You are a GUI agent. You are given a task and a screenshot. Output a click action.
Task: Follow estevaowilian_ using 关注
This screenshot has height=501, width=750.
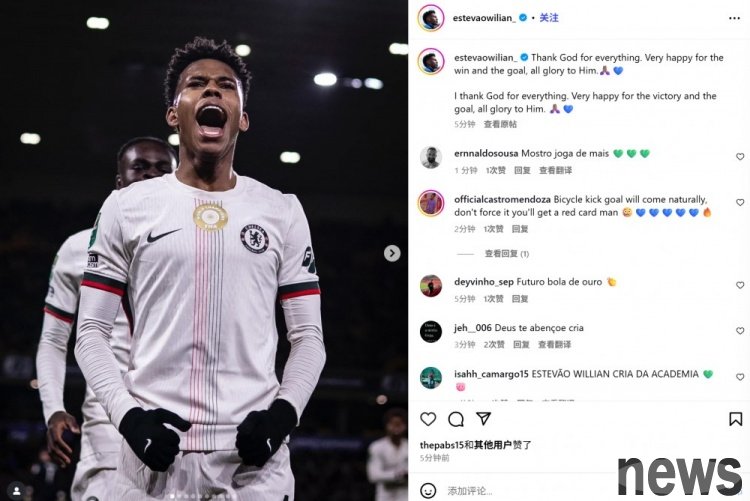(549, 18)
